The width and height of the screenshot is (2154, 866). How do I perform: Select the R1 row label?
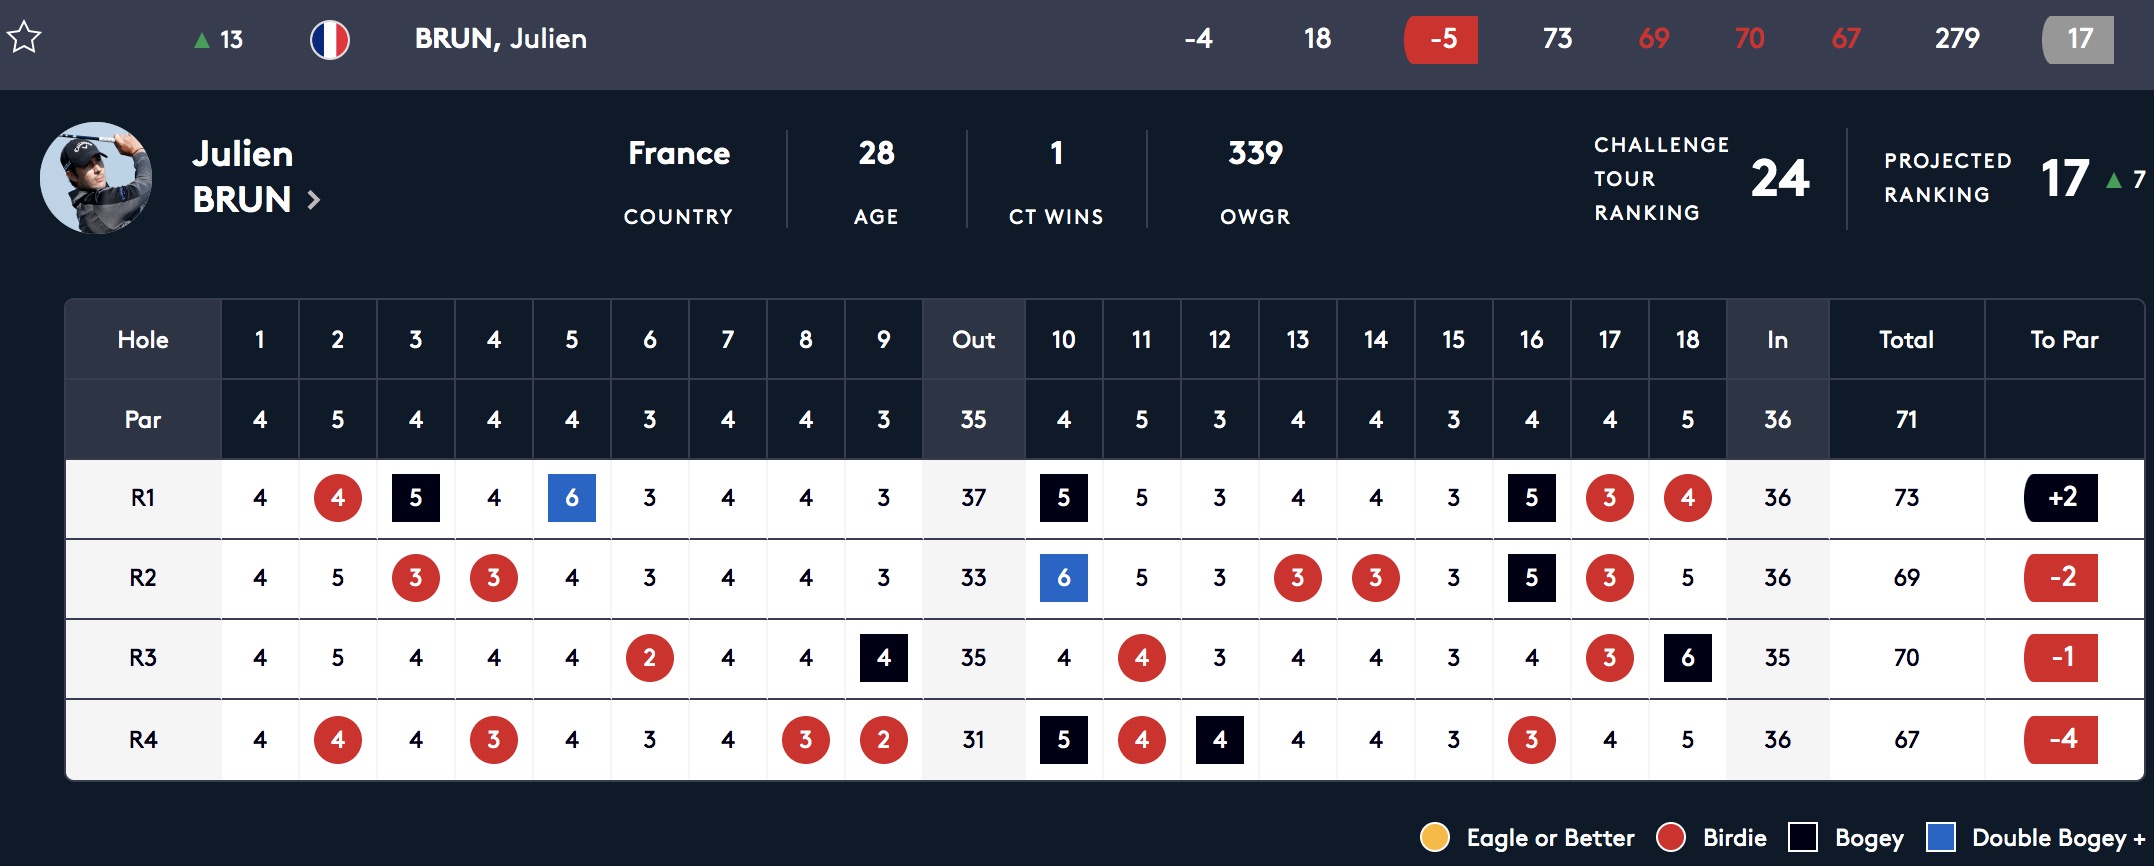pos(143,498)
